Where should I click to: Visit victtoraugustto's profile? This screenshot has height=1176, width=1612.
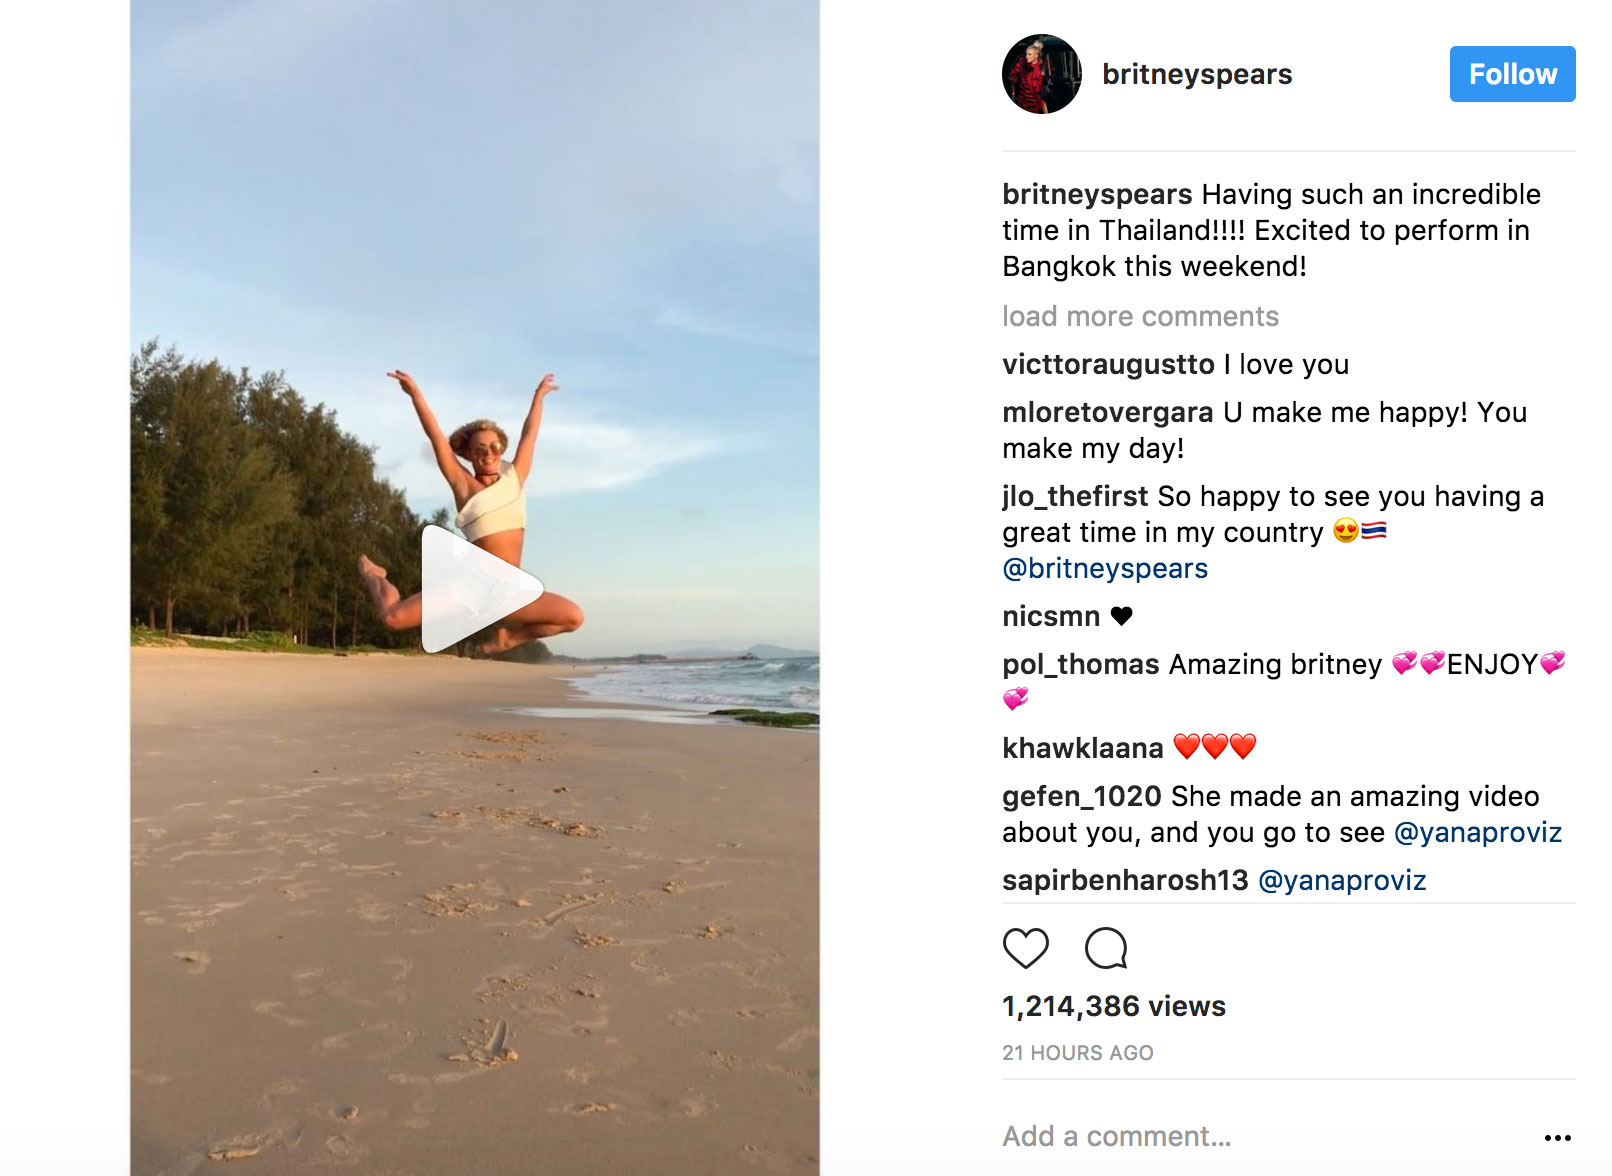click(x=1108, y=364)
